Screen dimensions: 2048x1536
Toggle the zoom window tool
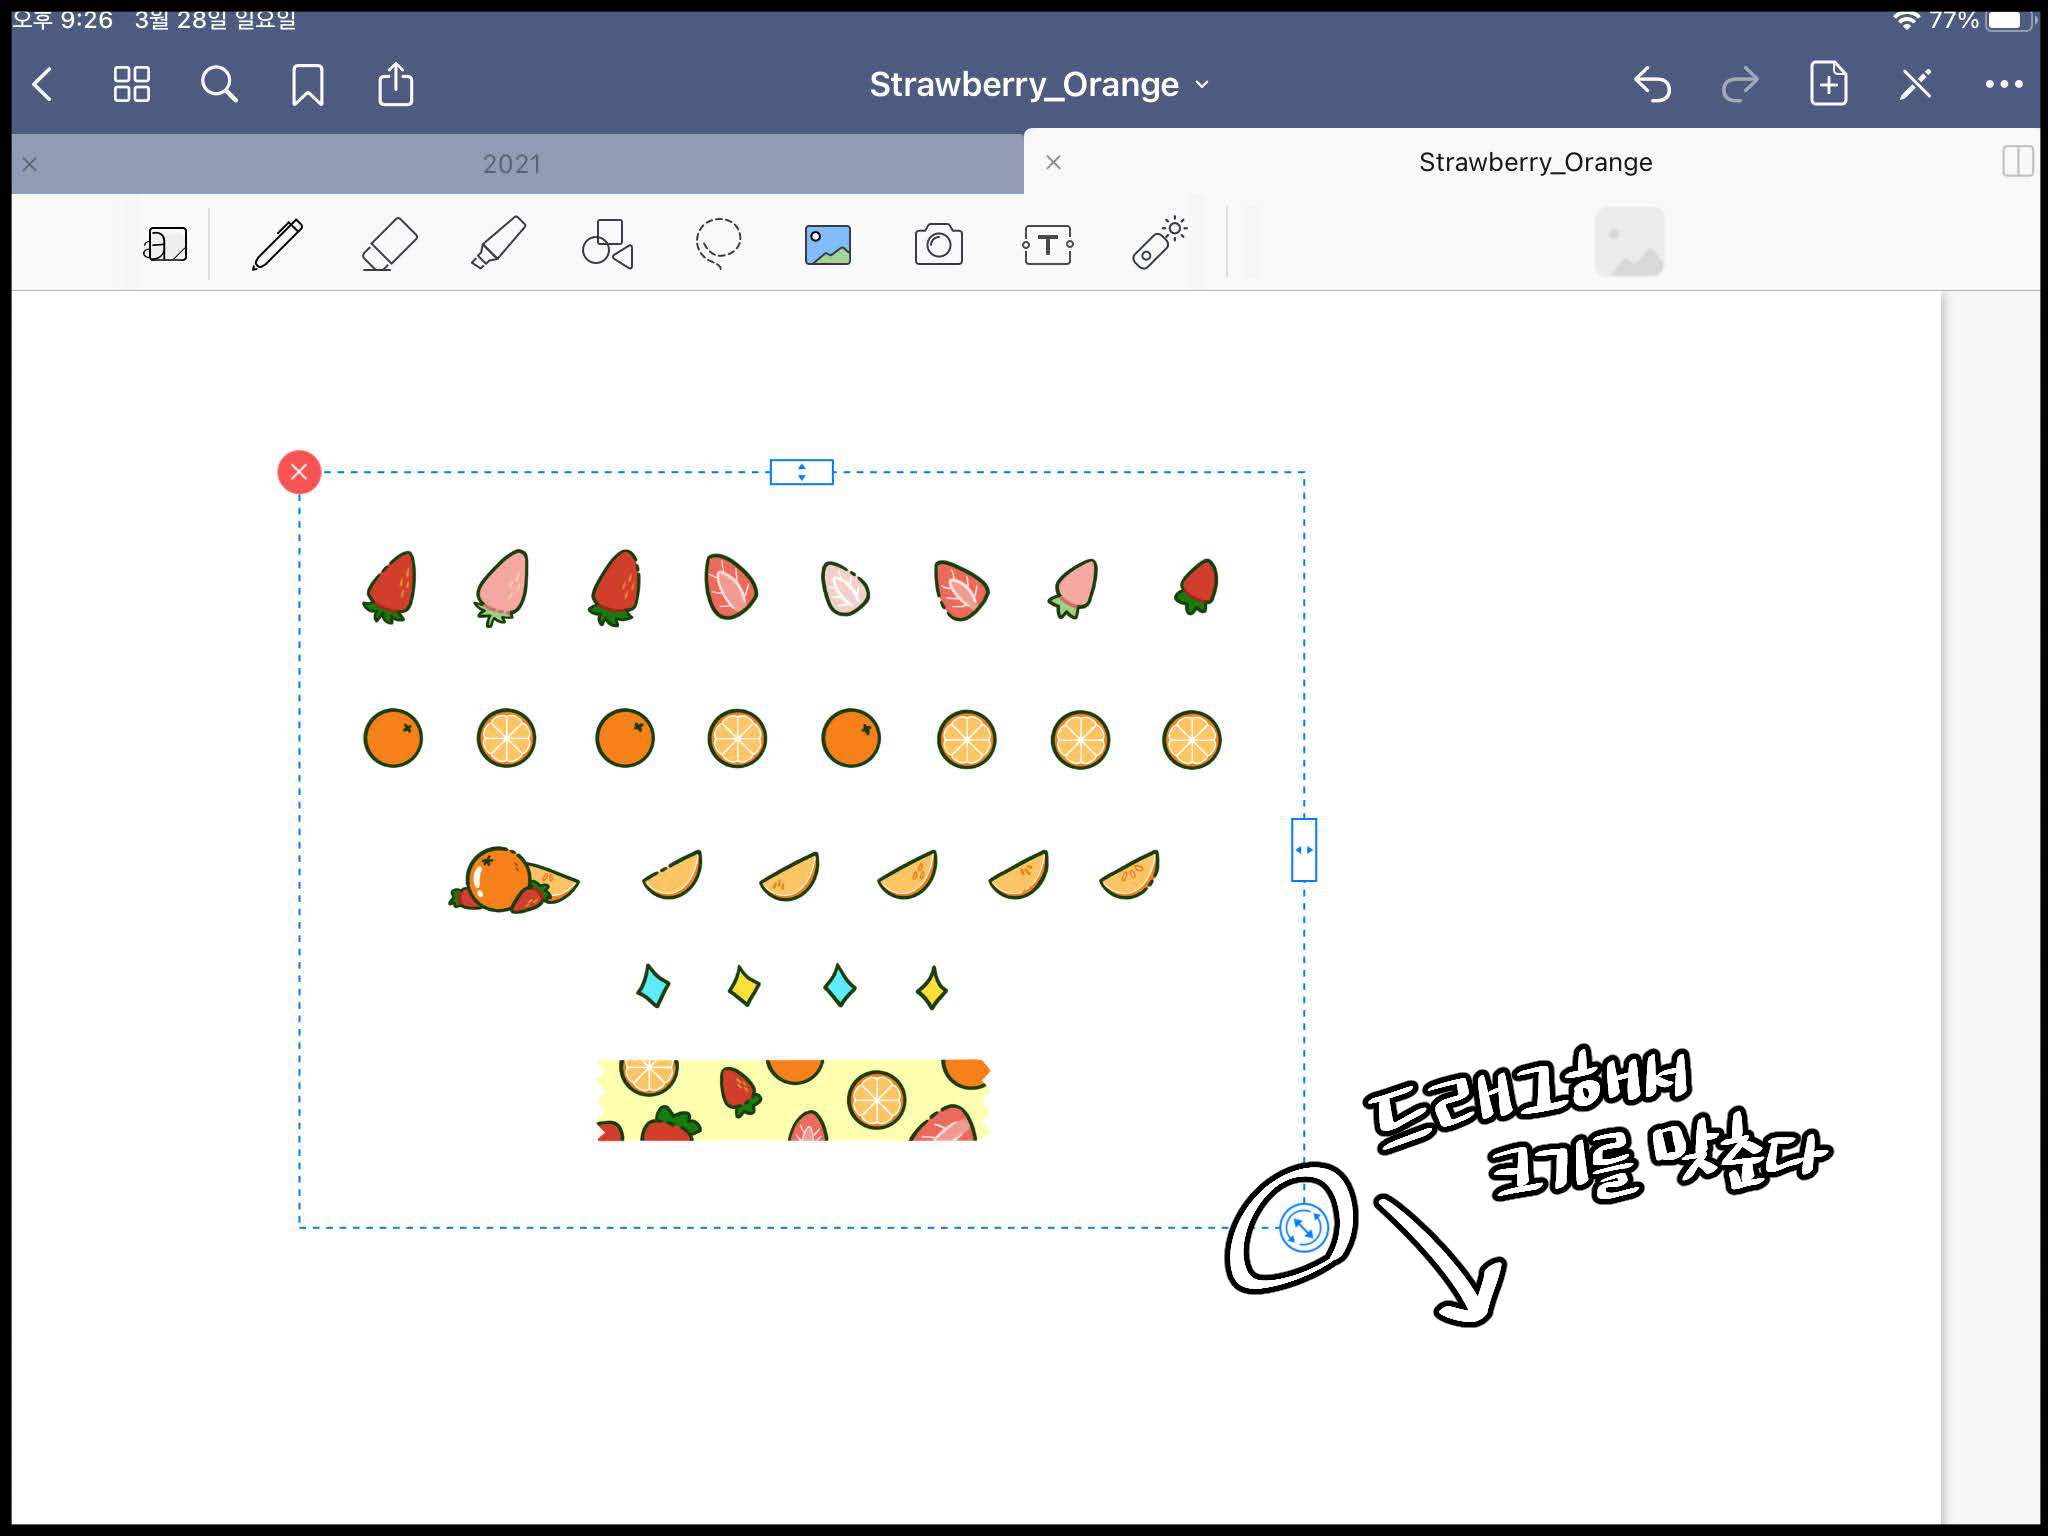pos(166,244)
